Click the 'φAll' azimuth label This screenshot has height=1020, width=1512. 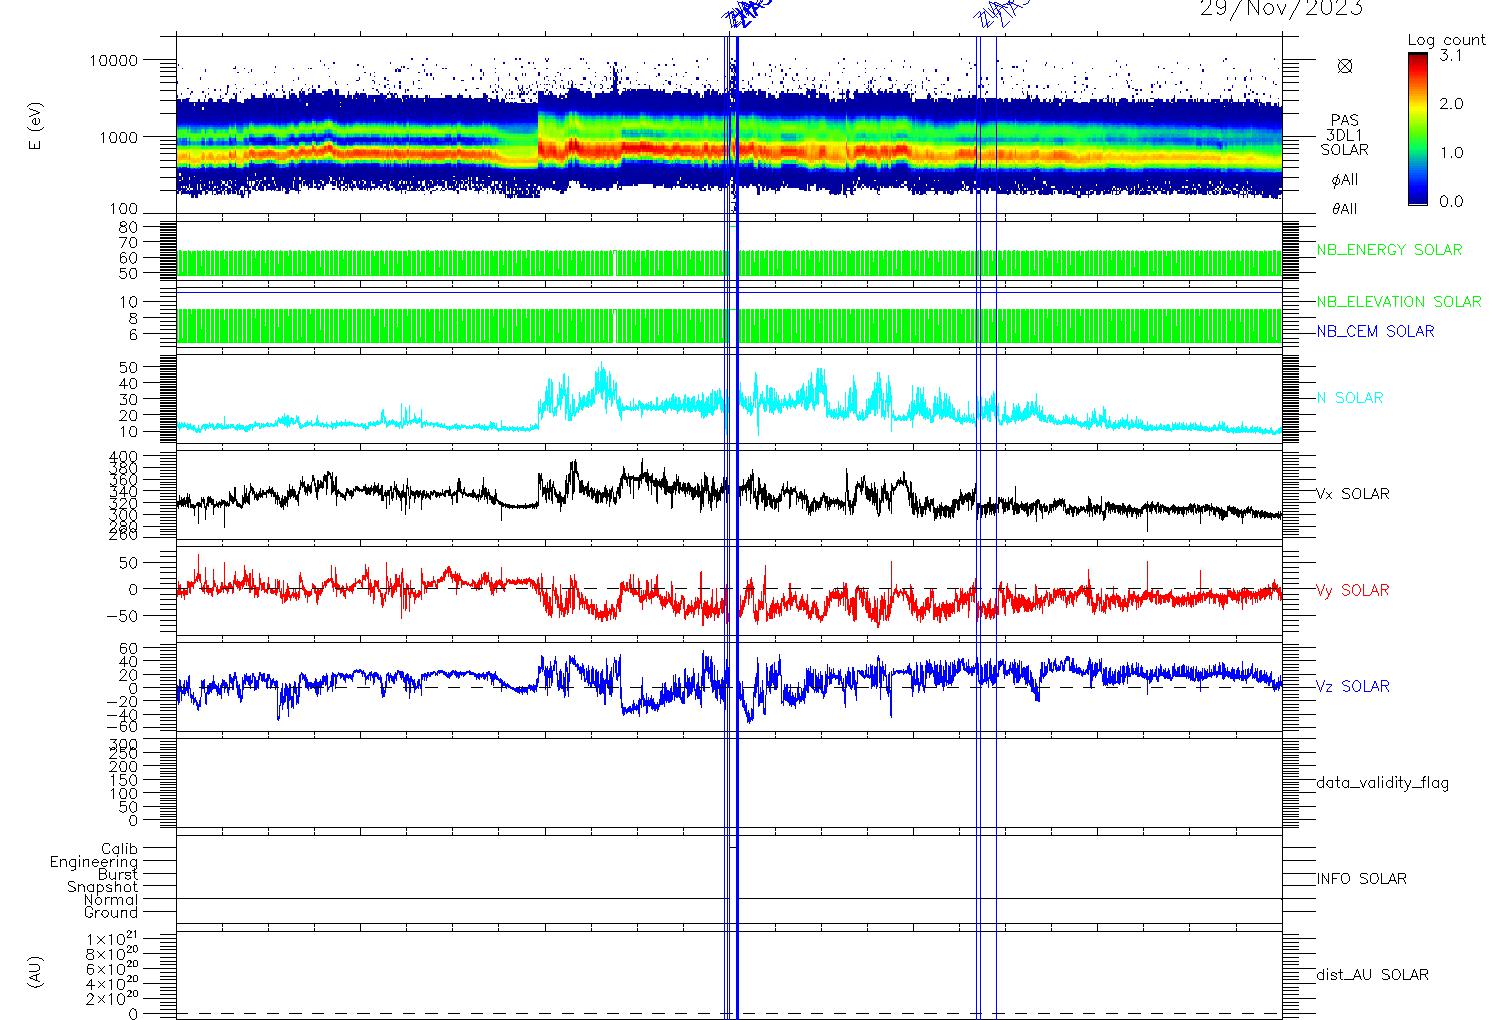point(1345,180)
